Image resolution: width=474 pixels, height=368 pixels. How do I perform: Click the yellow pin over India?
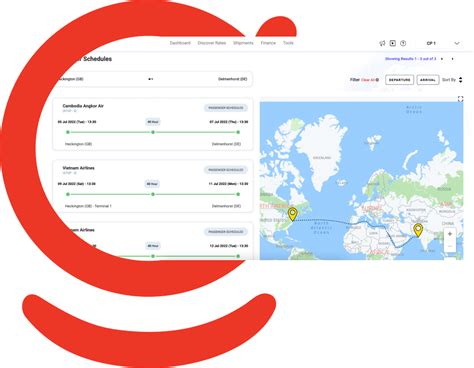pyautogui.click(x=418, y=230)
